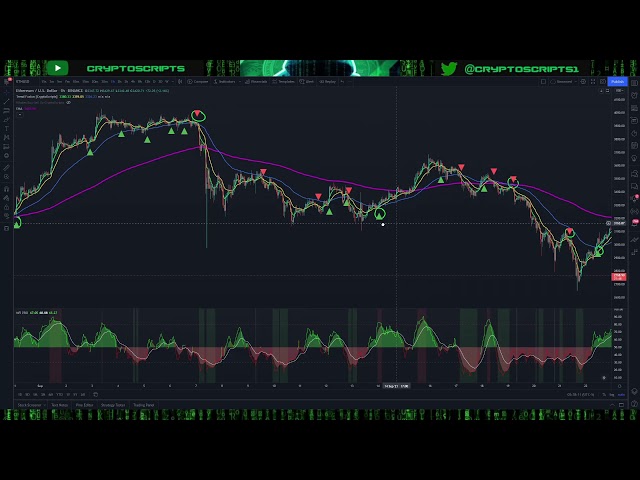Open the Strategy Tester tab
This screenshot has height=480, width=640.
tap(113, 405)
